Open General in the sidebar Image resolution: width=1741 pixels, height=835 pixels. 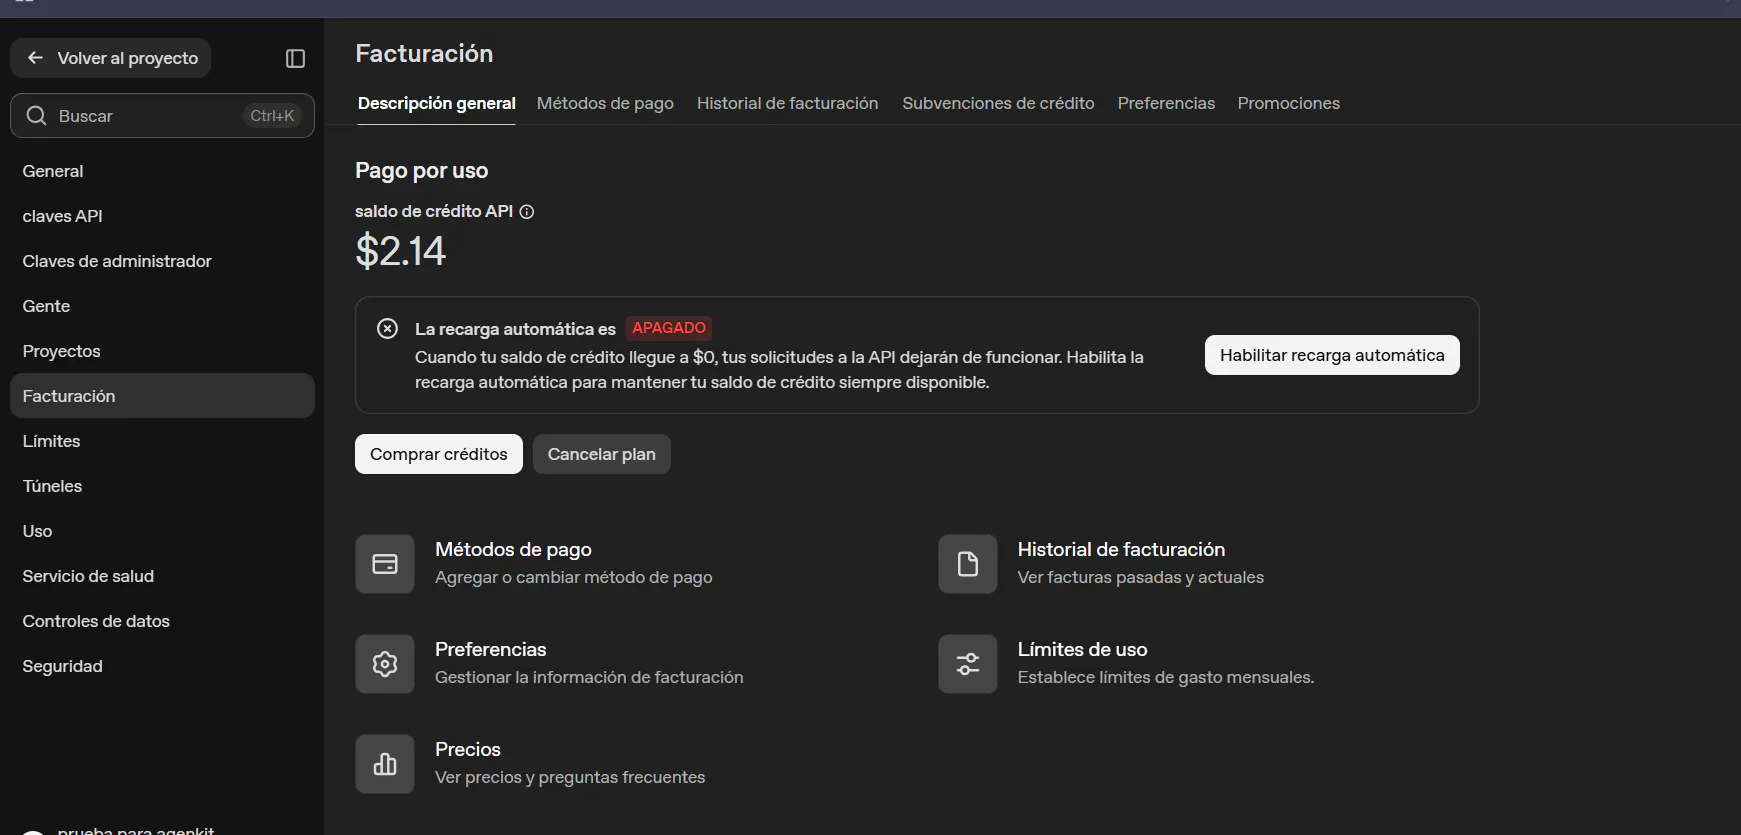pyautogui.click(x=162, y=171)
